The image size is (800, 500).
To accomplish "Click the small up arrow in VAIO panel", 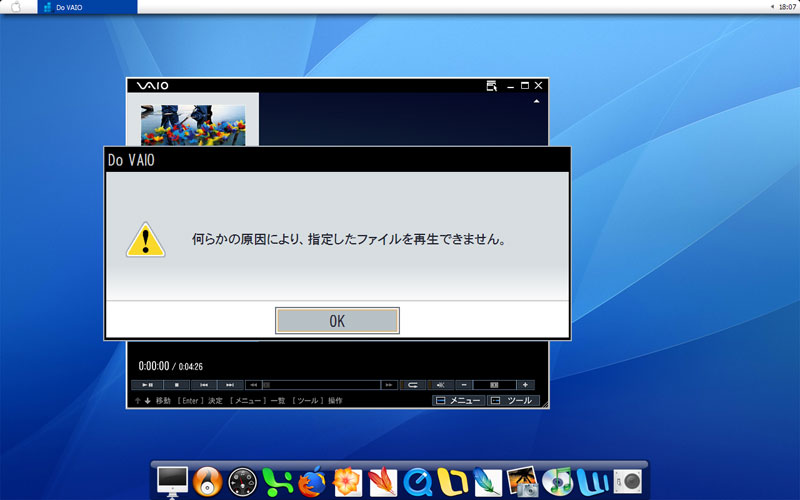I will 536,102.
